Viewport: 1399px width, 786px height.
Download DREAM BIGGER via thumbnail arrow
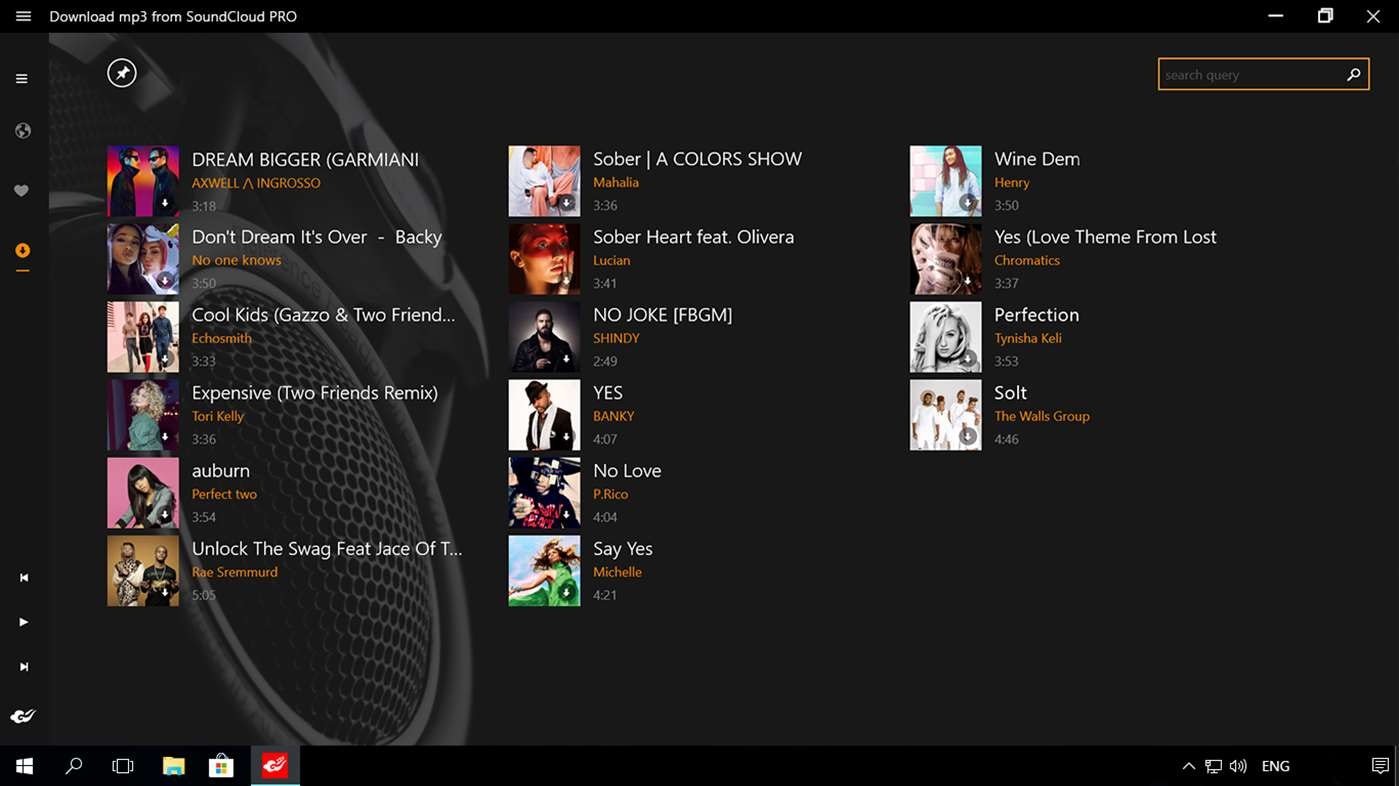tap(165, 203)
